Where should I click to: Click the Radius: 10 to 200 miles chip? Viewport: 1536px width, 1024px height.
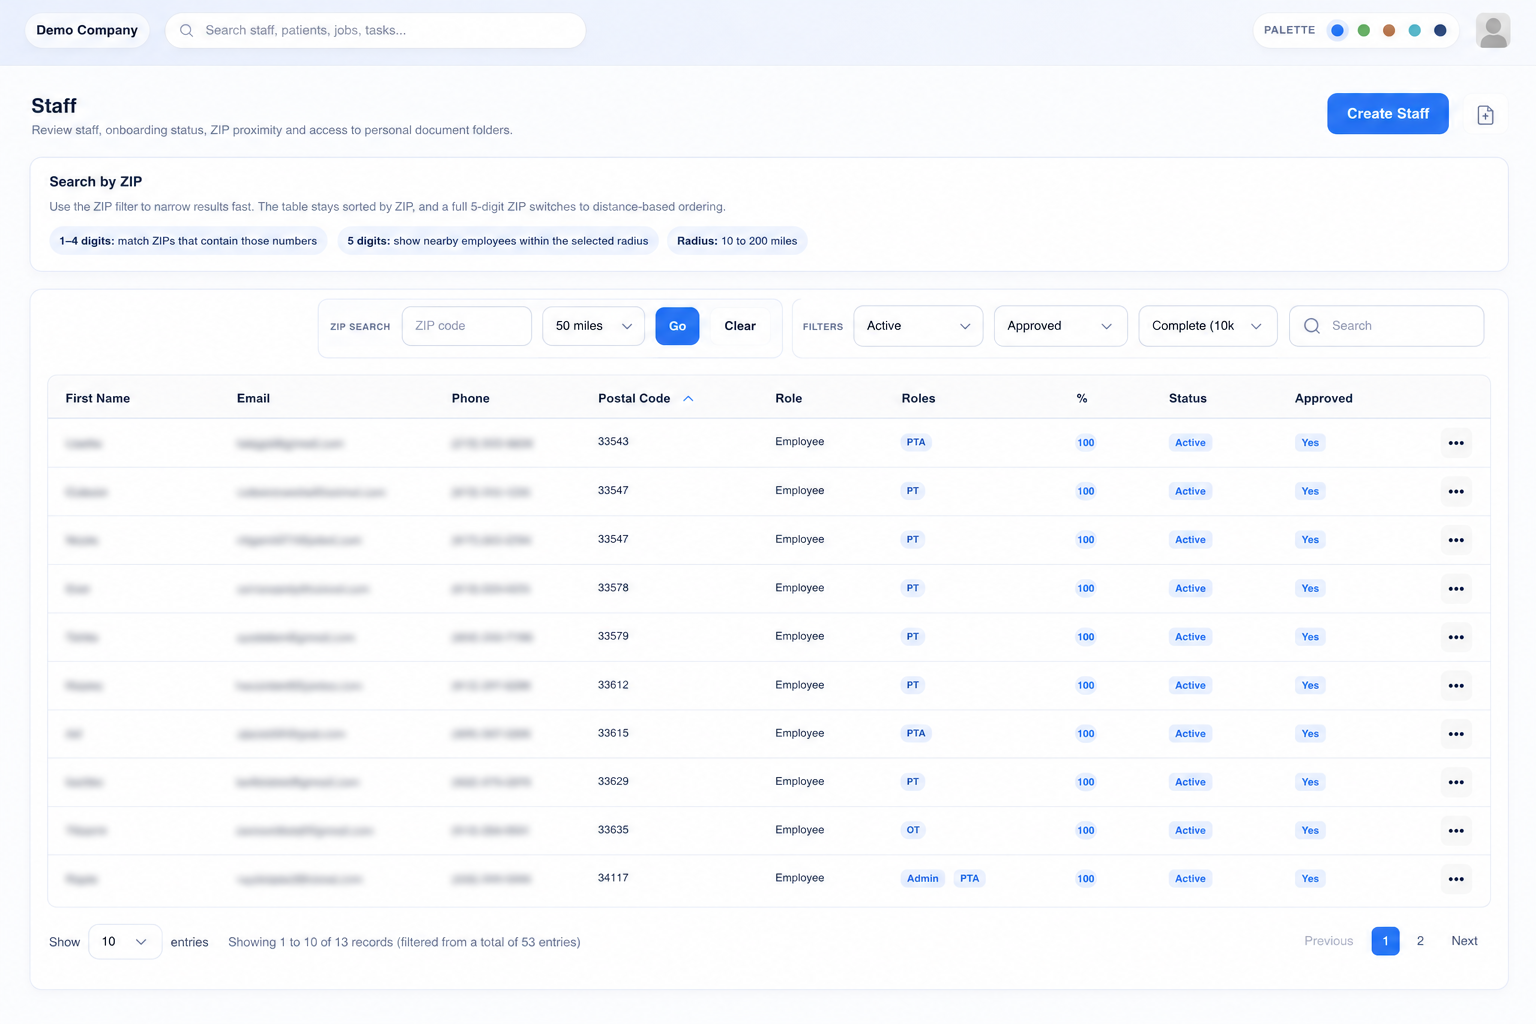coord(737,241)
